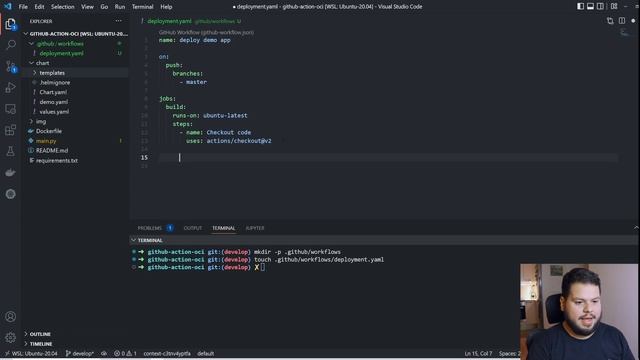Image resolution: width=640 pixels, height=360 pixels.
Task: Open Customize Layout icon
Action: coord(614,7)
